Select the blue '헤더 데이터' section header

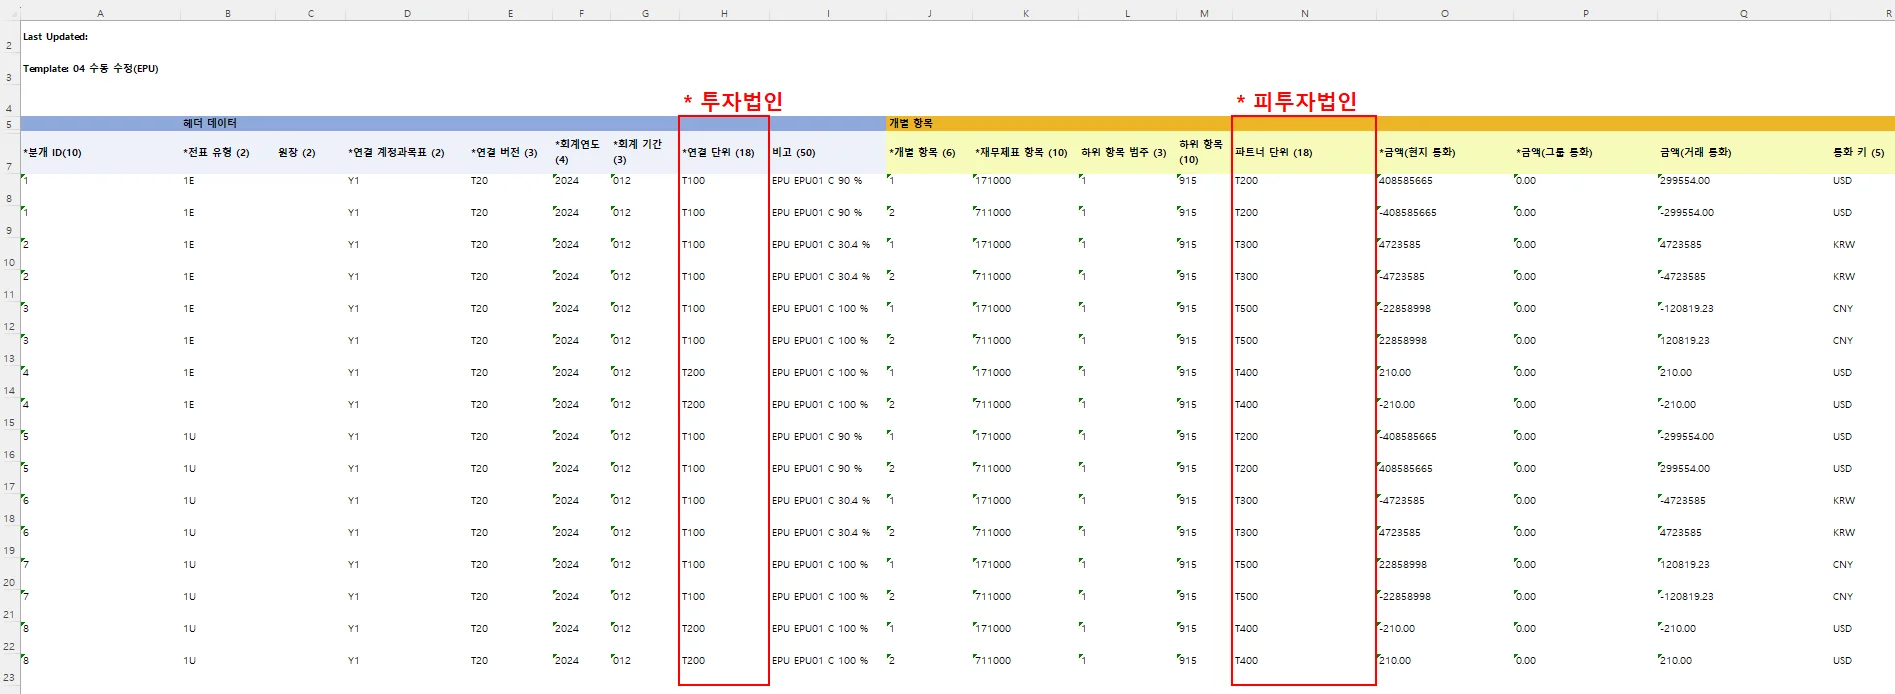[210, 123]
